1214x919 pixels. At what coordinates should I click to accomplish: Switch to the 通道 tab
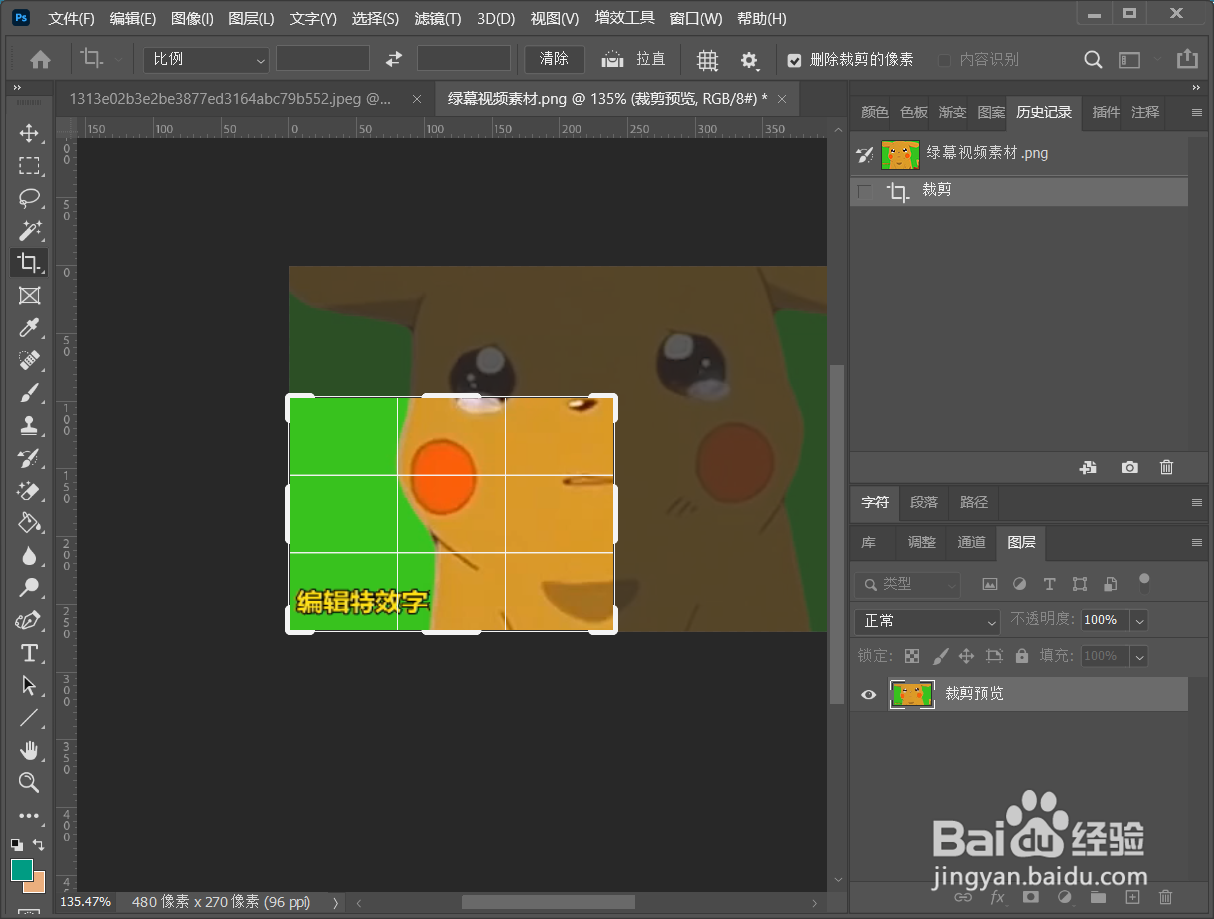pyautogui.click(x=971, y=542)
